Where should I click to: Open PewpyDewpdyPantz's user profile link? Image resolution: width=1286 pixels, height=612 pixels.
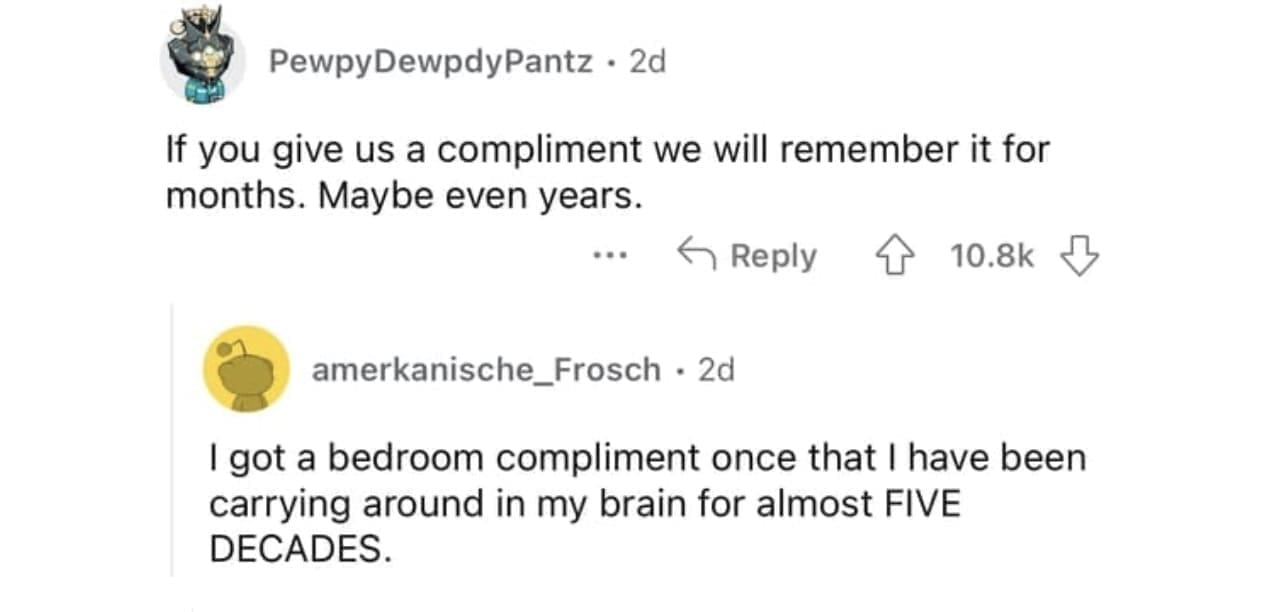pyautogui.click(x=430, y=62)
